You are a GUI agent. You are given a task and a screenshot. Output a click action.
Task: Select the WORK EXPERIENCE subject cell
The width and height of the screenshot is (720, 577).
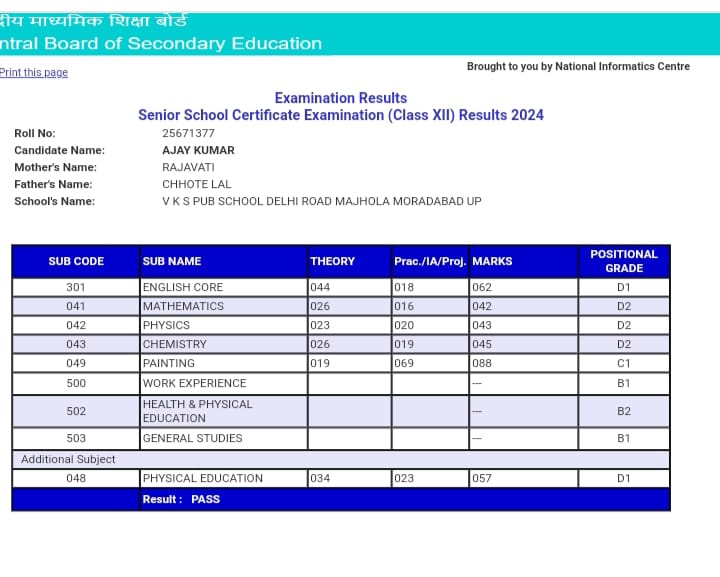coord(224,383)
